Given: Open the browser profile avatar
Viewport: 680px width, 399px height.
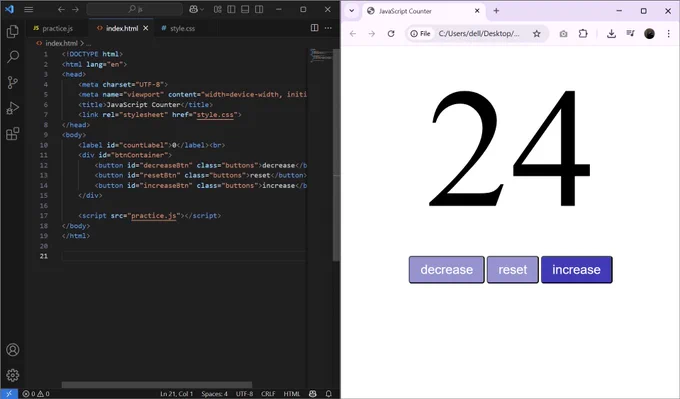Looking at the screenshot, I should (649, 34).
